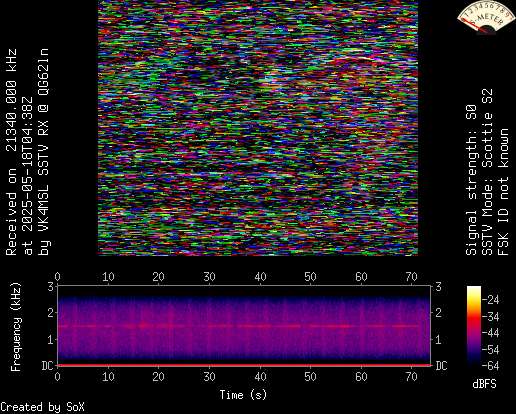
Task: Click the 'by VK4MSL SSTV RX @ QG62ln' text
Action: [x=44, y=152]
